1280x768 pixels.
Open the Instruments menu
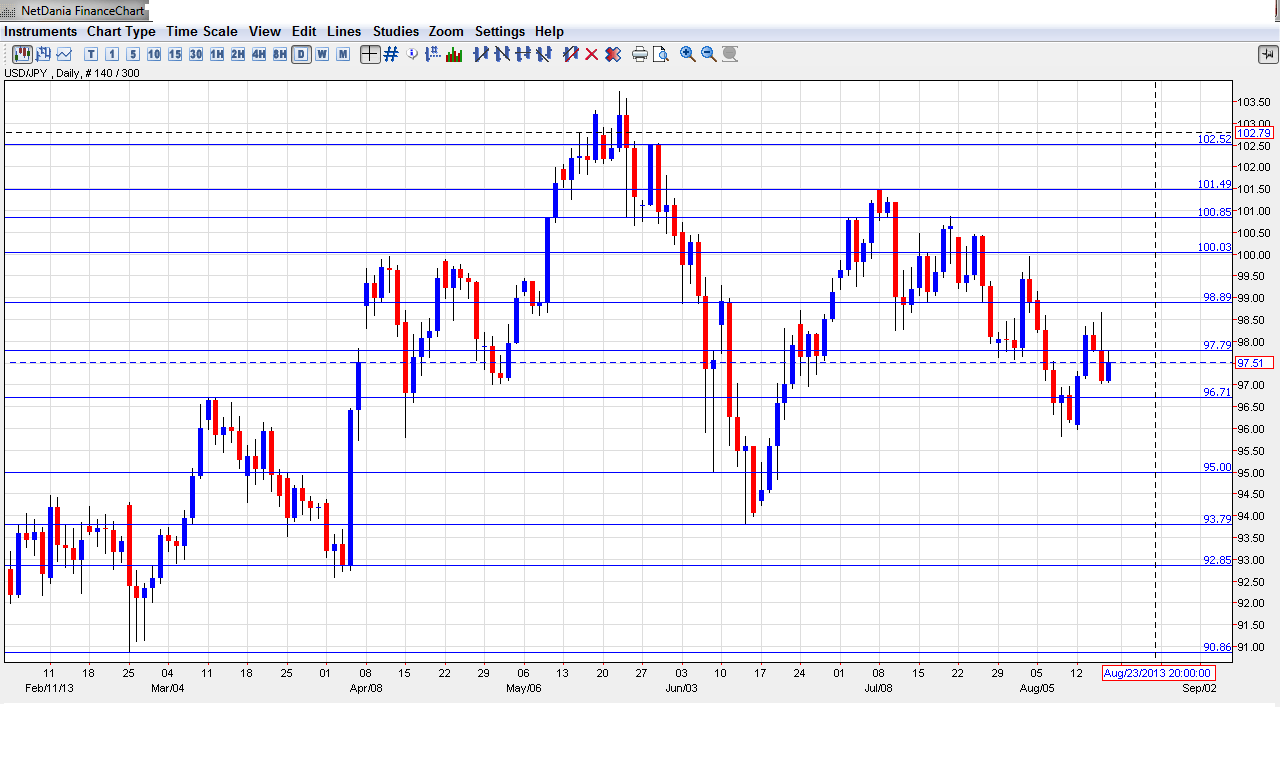pos(41,32)
